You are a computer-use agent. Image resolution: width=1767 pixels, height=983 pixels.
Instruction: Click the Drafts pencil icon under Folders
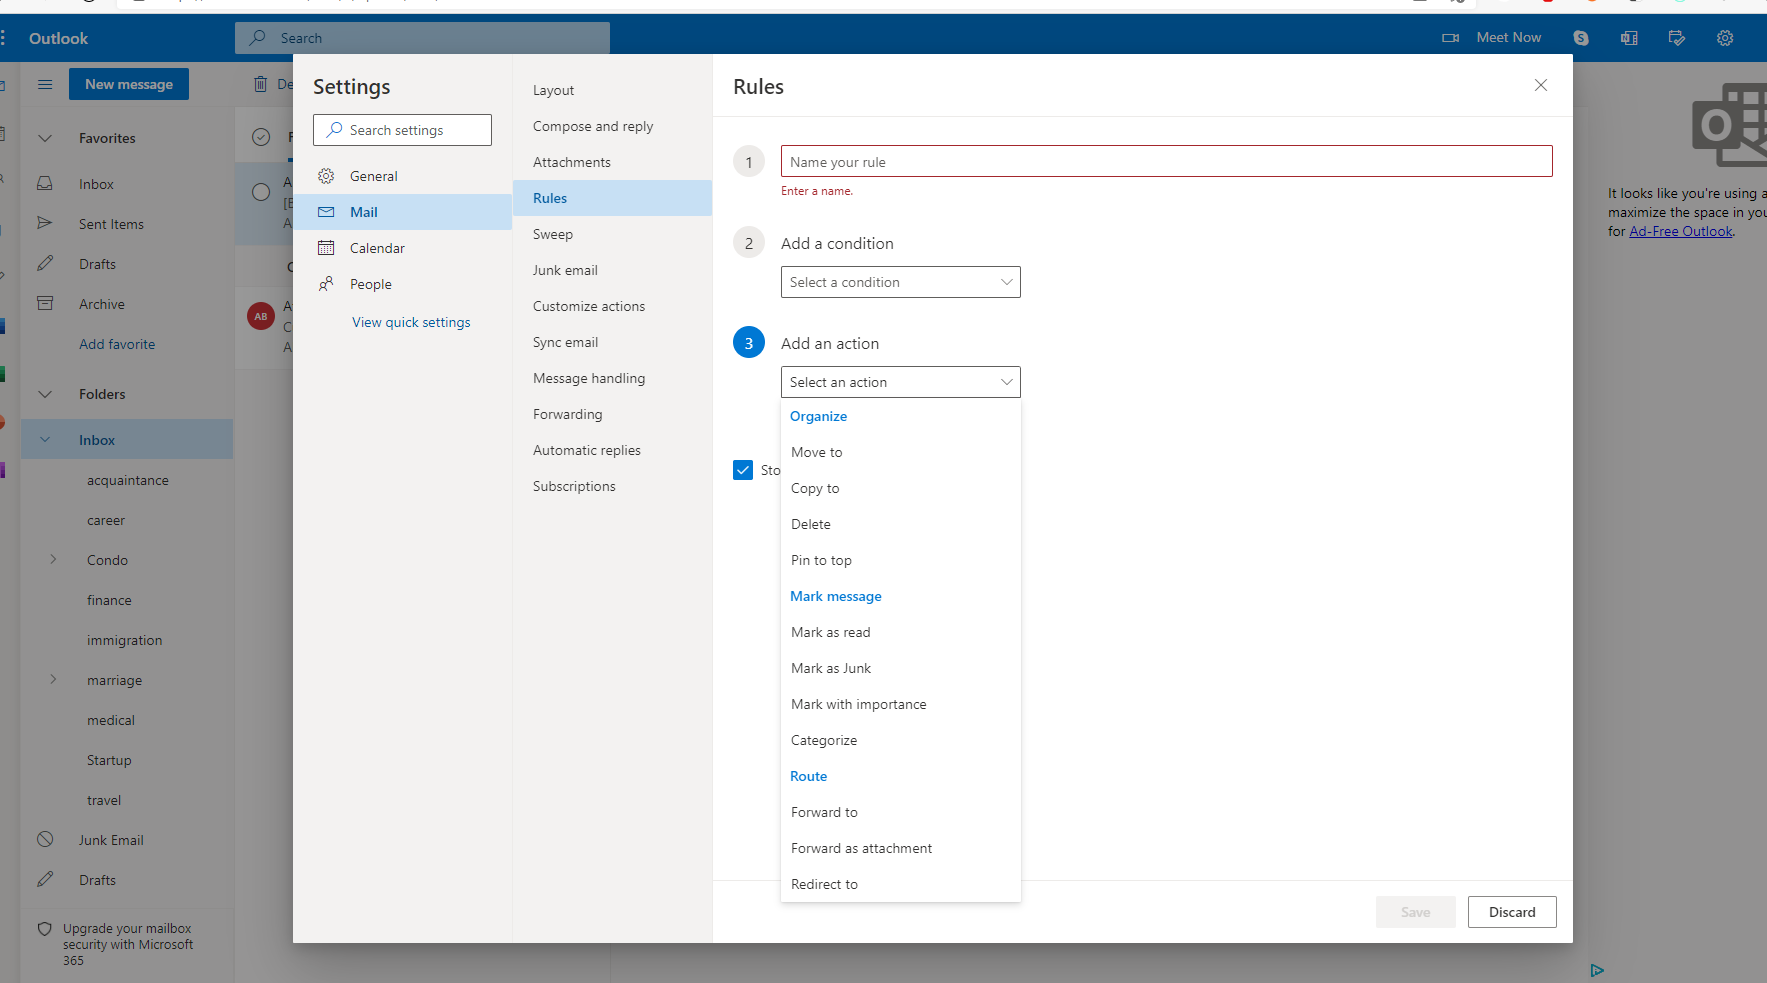[45, 879]
